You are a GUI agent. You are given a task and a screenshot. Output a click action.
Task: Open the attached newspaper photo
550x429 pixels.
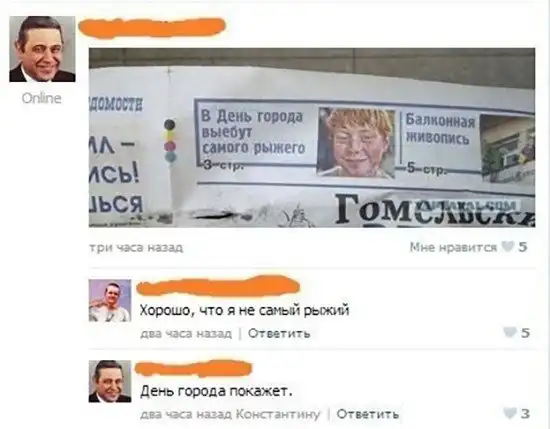[x=312, y=138]
